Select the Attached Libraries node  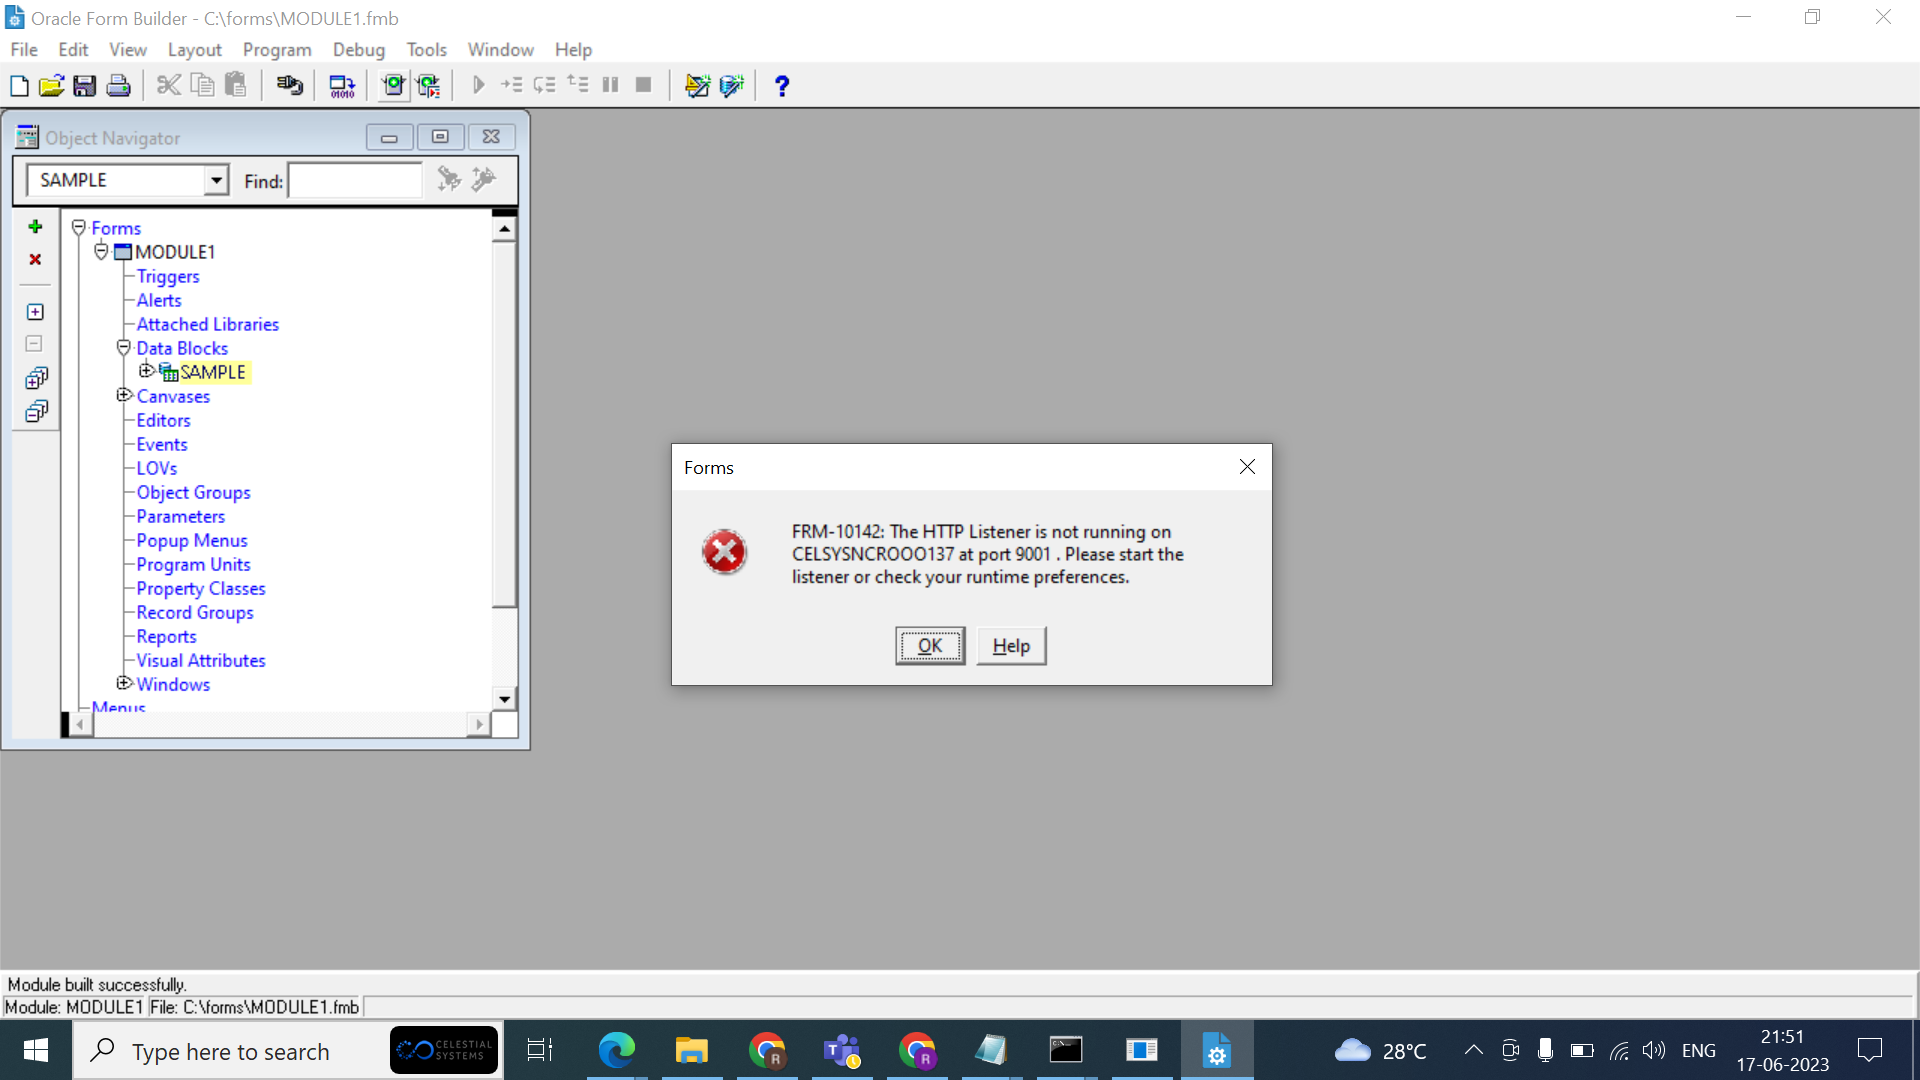coord(208,324)
